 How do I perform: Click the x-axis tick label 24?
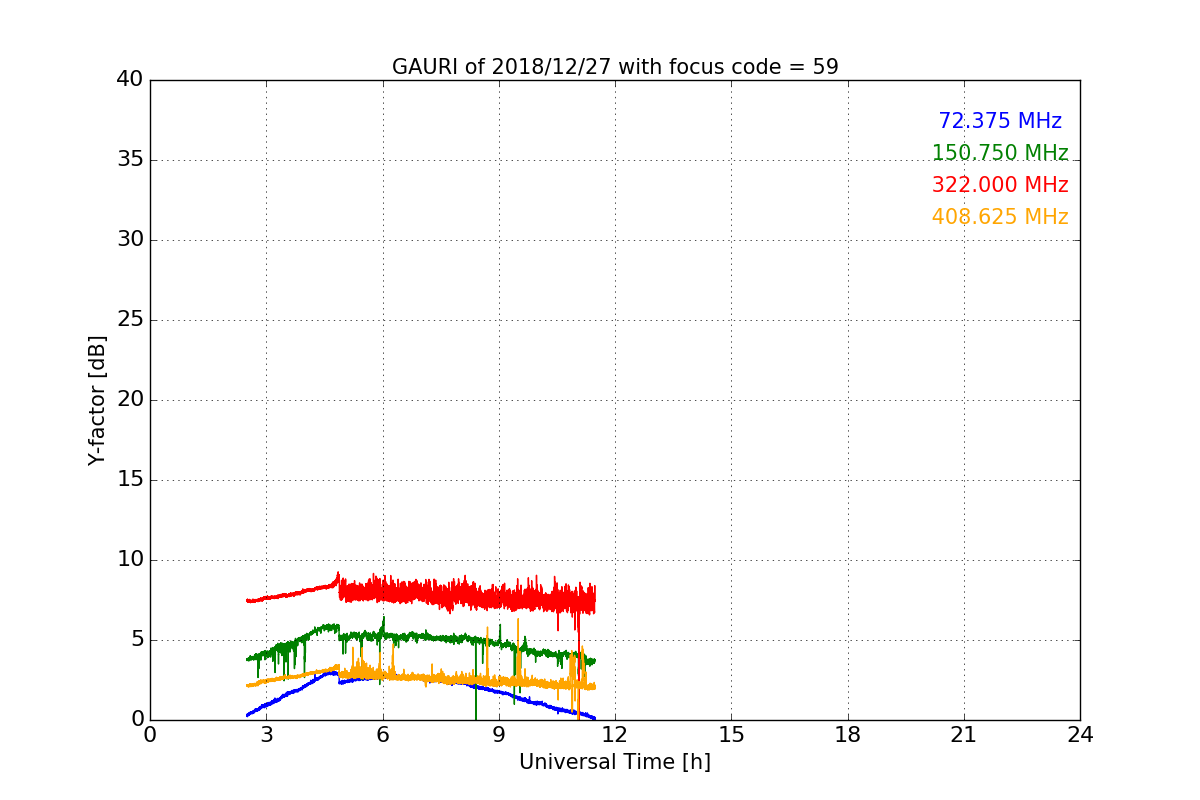click(1080, 735)
